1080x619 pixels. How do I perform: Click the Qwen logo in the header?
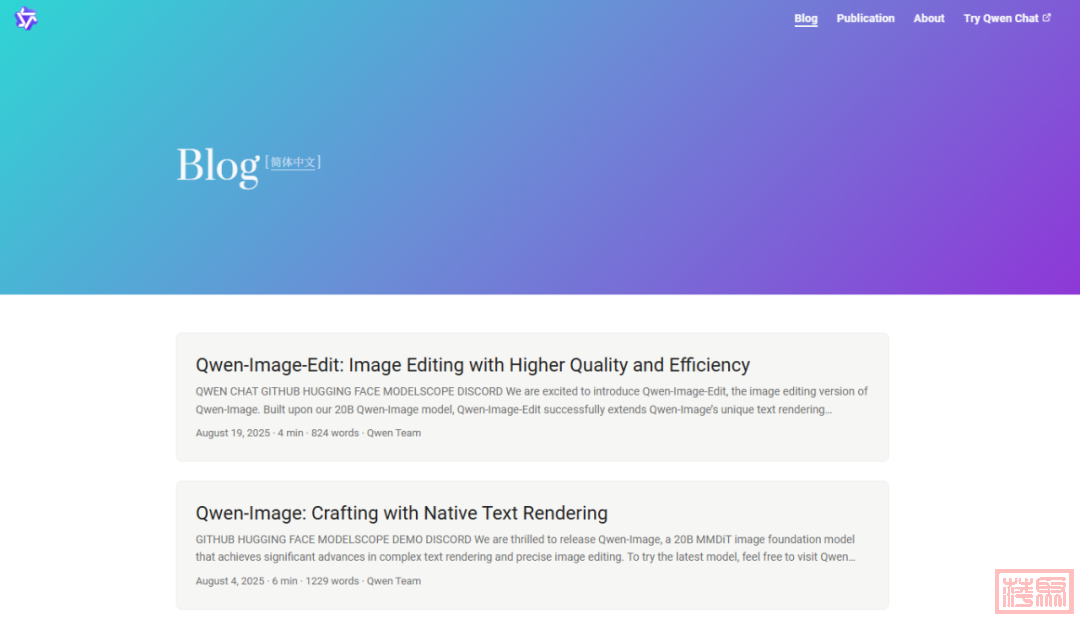[26, 18]
